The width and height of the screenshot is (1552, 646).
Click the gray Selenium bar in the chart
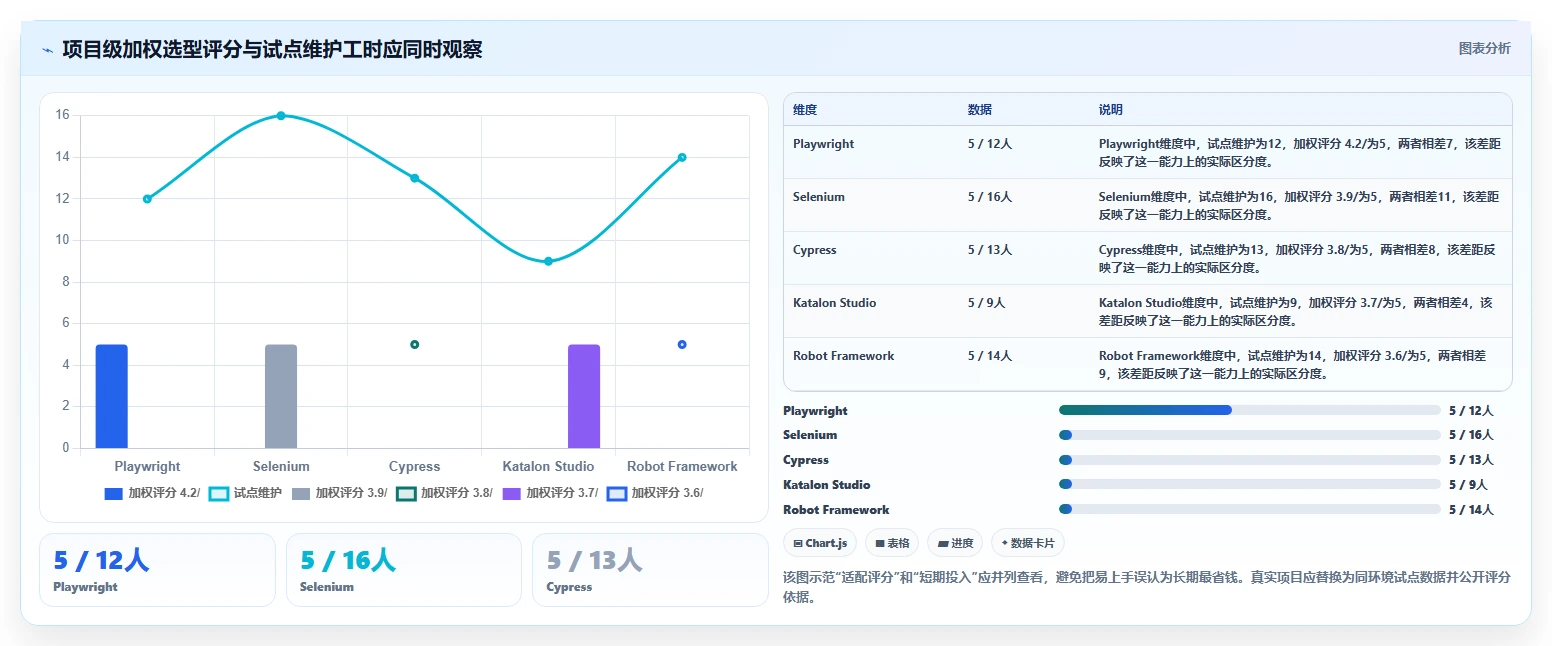pos(281,396)
